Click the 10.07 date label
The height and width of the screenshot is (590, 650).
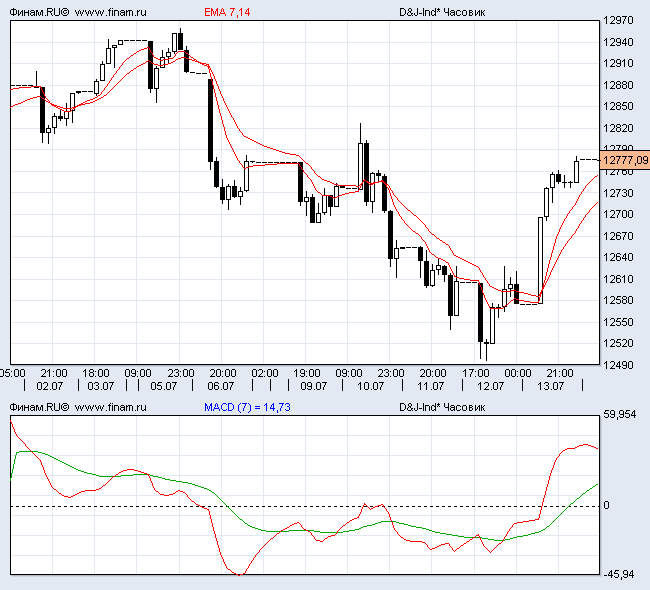(x=371, y=386)
